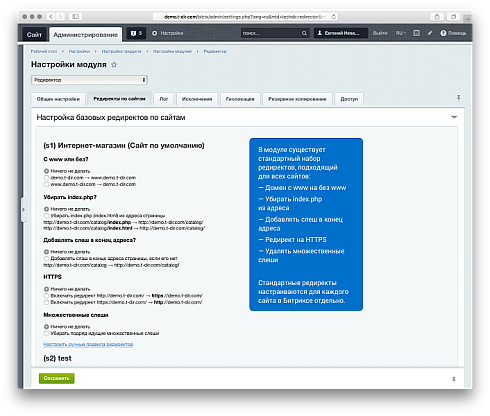The width and height of the screenshot is (490, 416).
Task: Select www.demo.t-dir.com → demo.t-dir.com radio option
Action: tap(46, 184)
